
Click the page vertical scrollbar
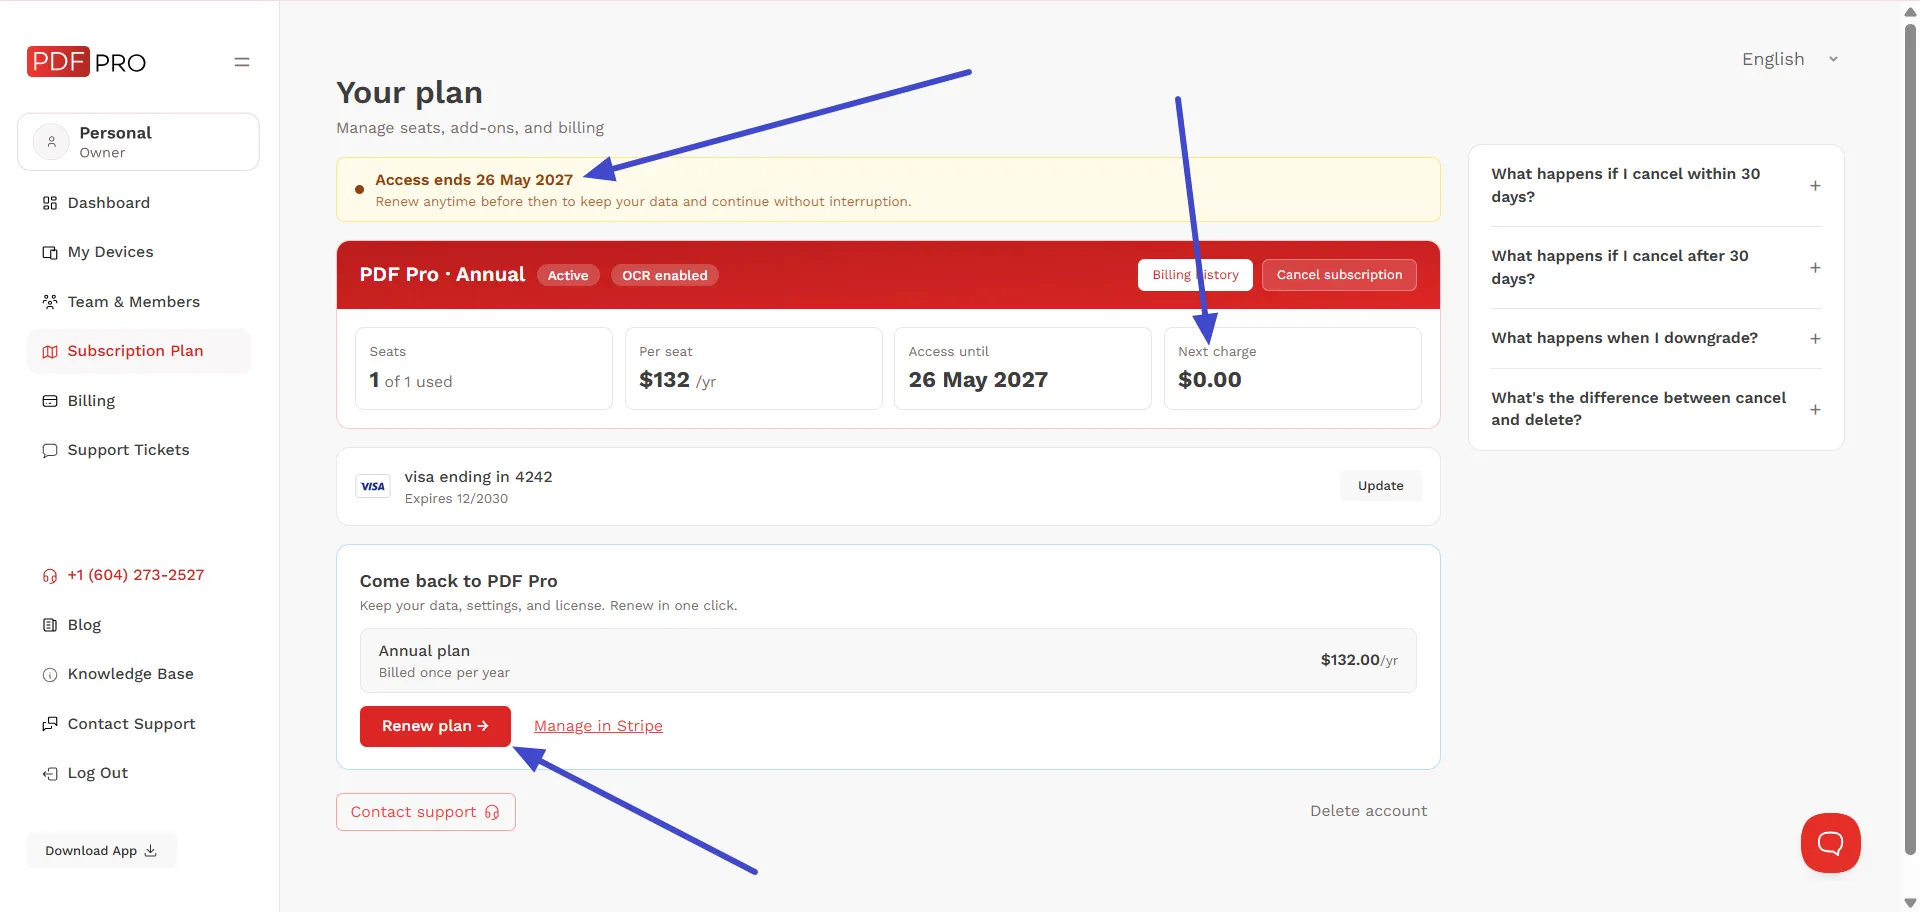[1911, 440]
